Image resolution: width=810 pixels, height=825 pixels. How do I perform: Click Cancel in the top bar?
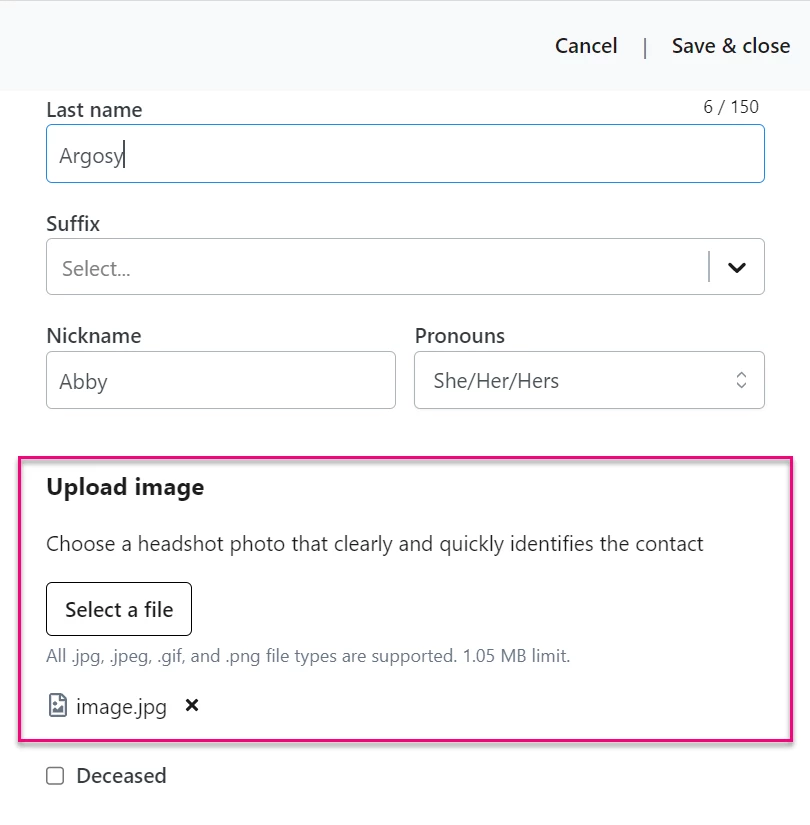(x=586, y=46)
